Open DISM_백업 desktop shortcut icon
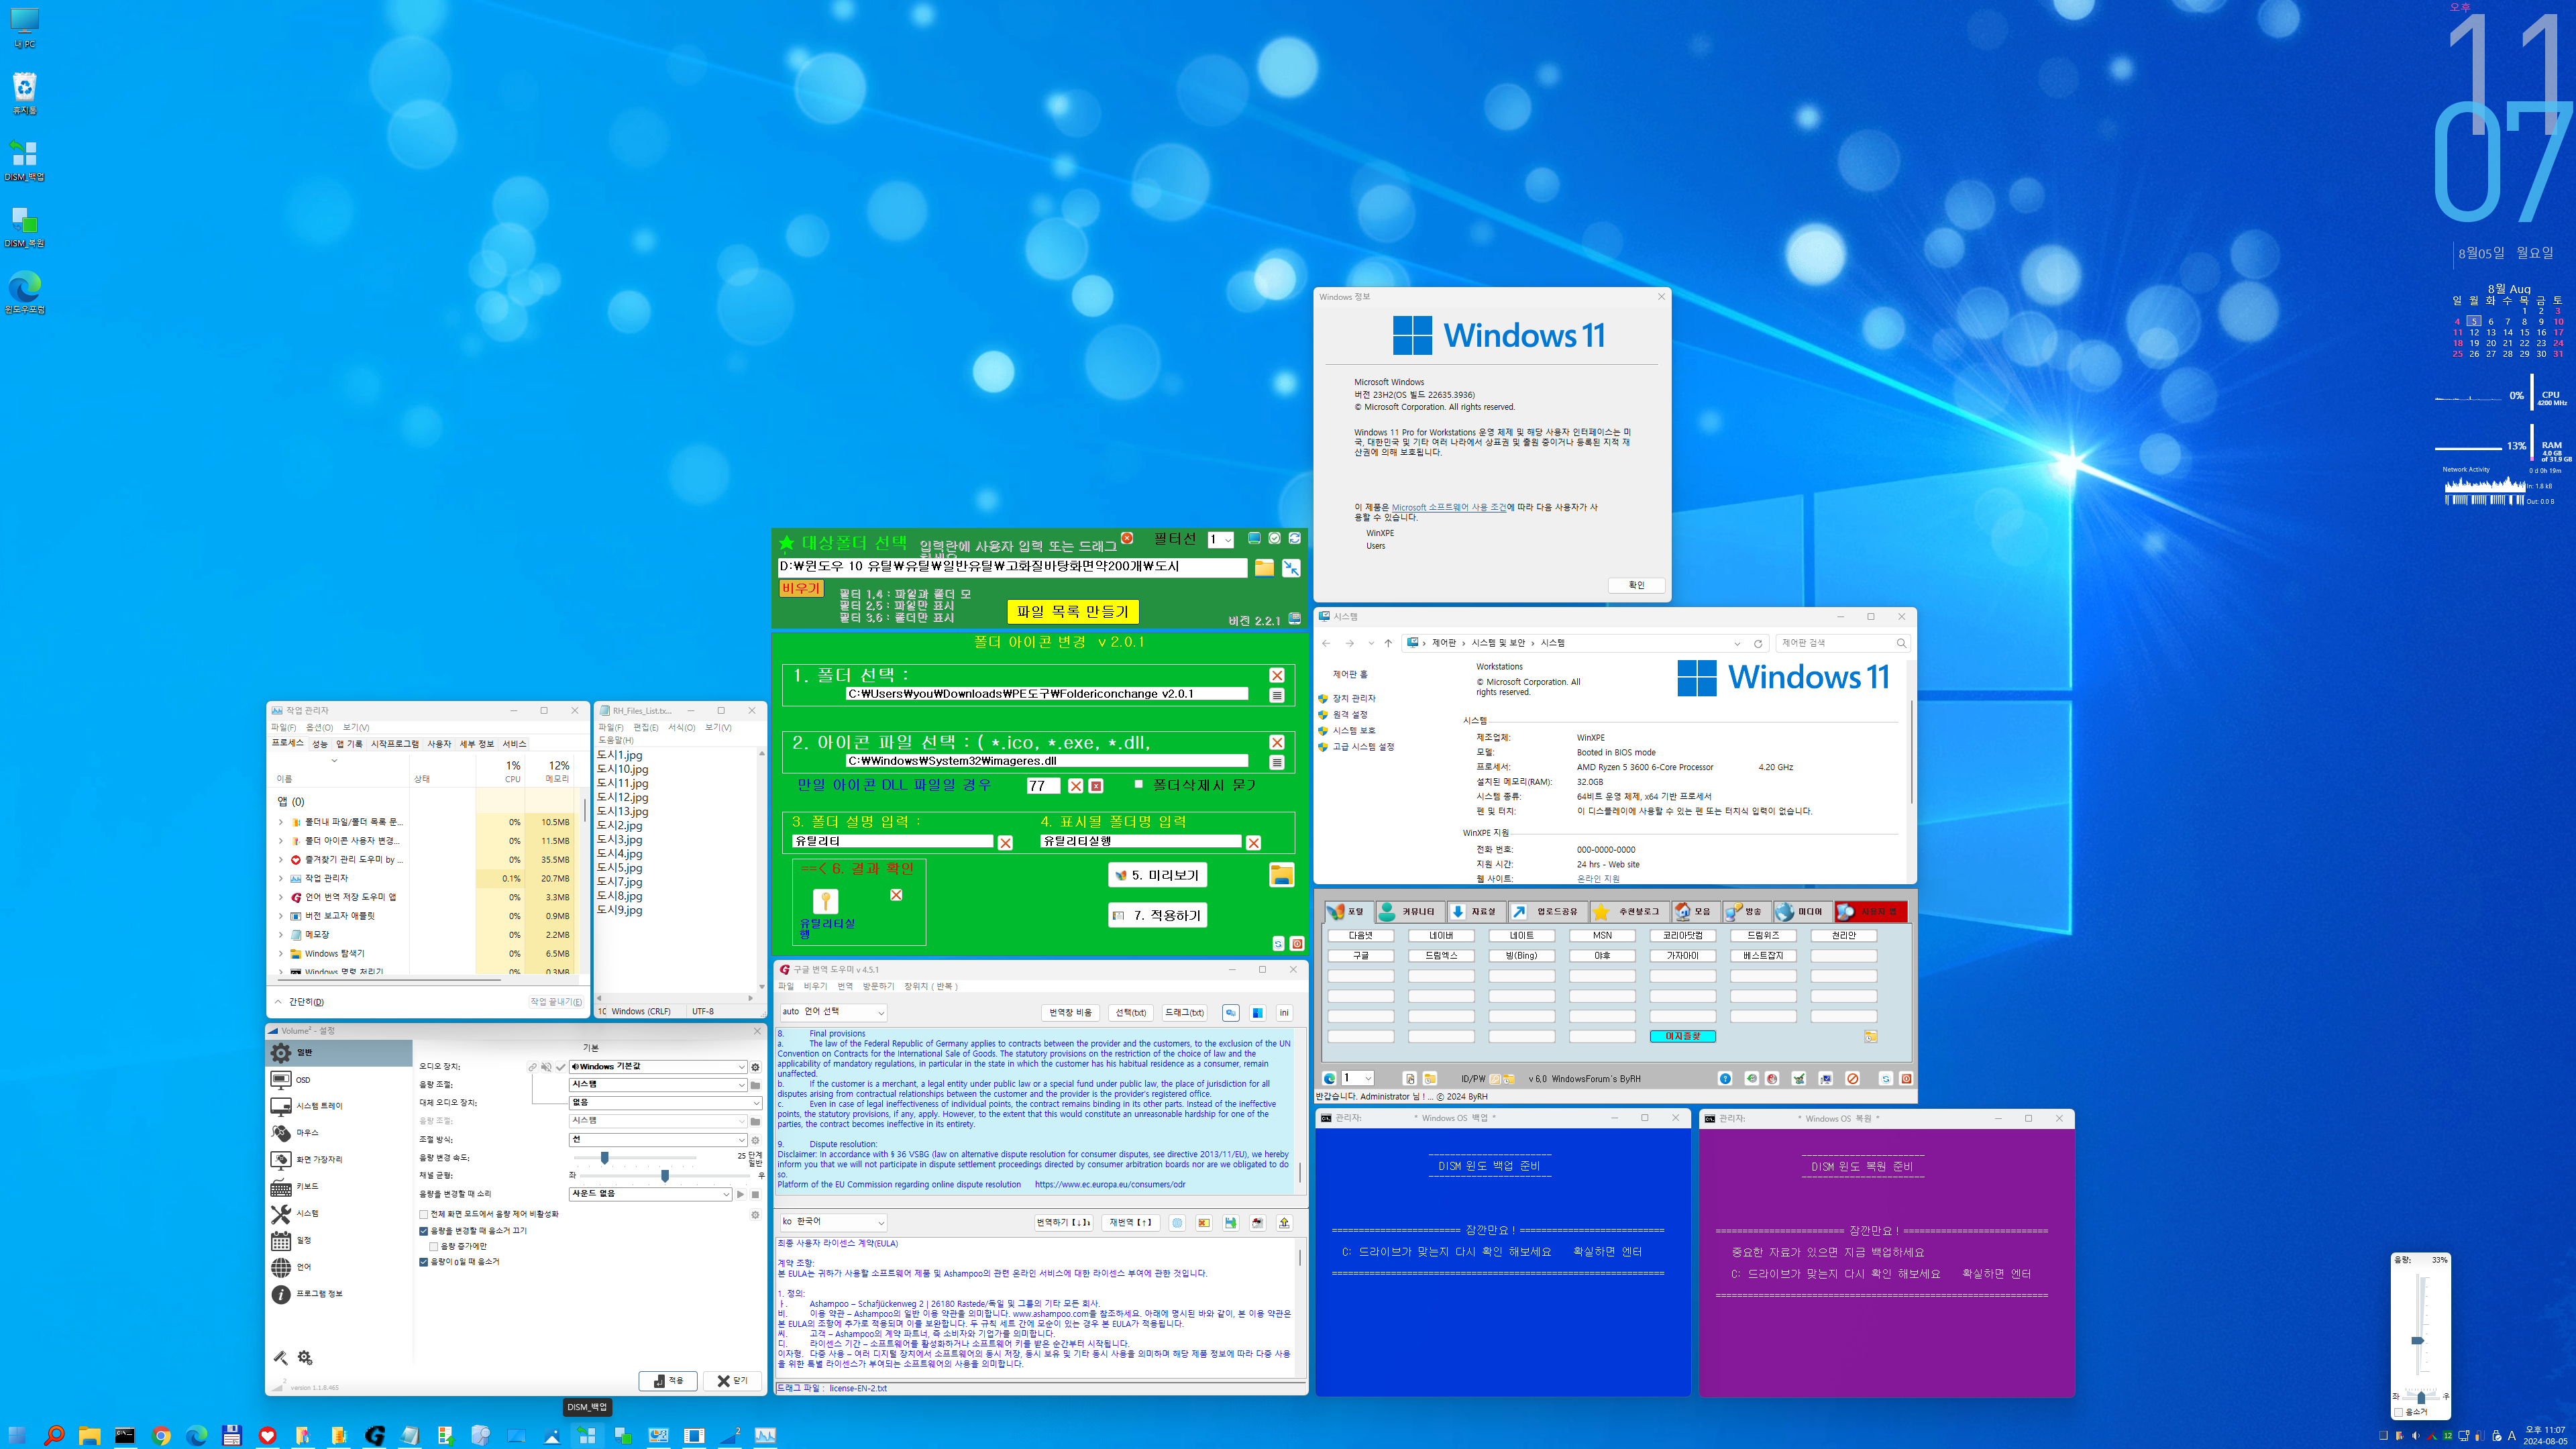Viewport: 2576px width, 1449px height. coord(24,160)
